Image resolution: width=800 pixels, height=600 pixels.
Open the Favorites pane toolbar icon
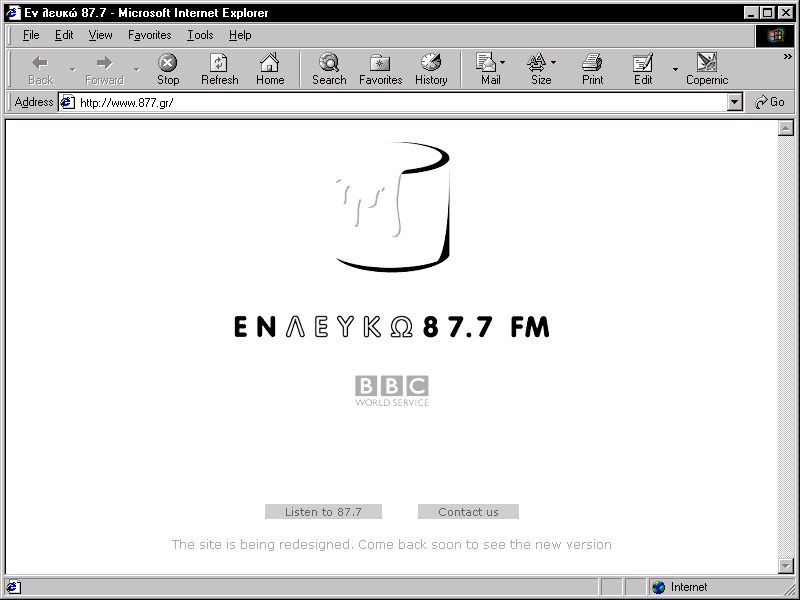pos(381,69)
